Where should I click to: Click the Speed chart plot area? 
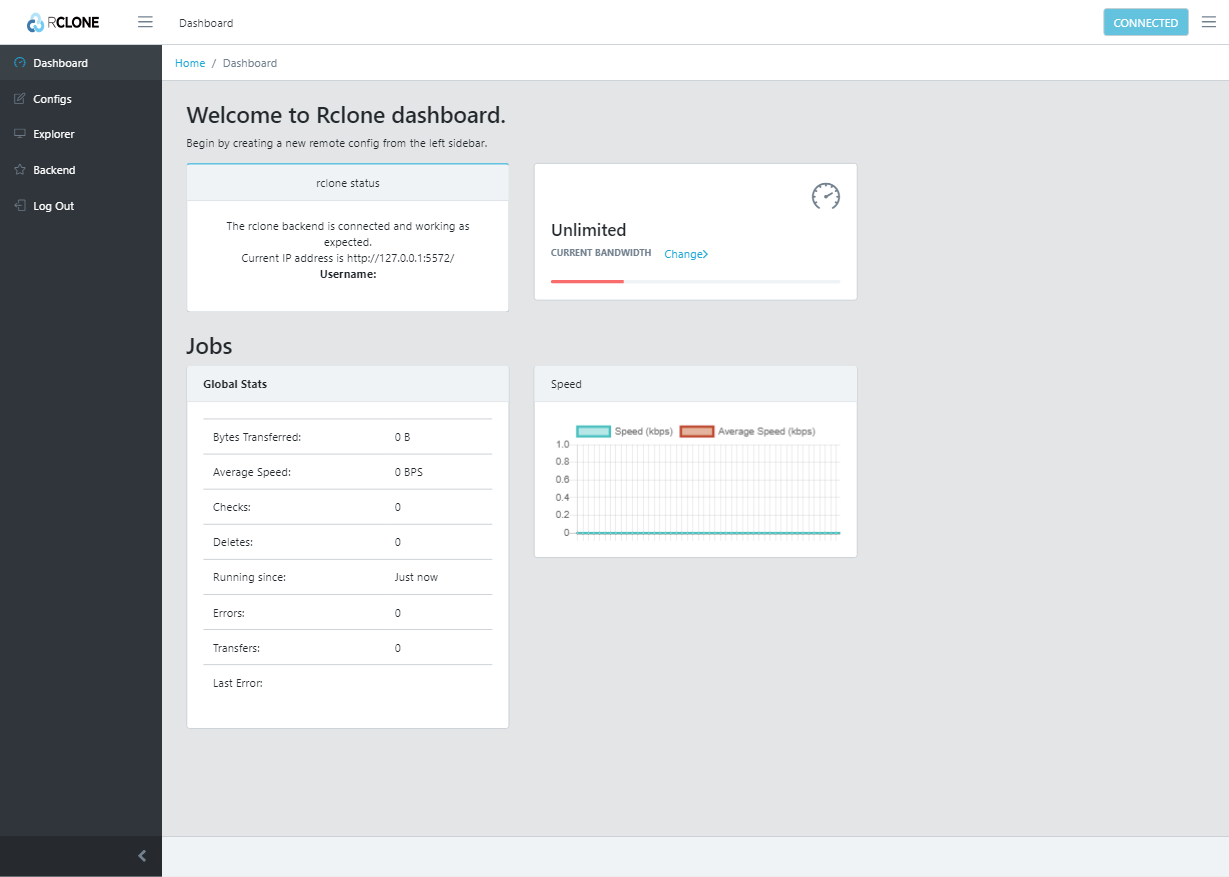pos(707,489)
